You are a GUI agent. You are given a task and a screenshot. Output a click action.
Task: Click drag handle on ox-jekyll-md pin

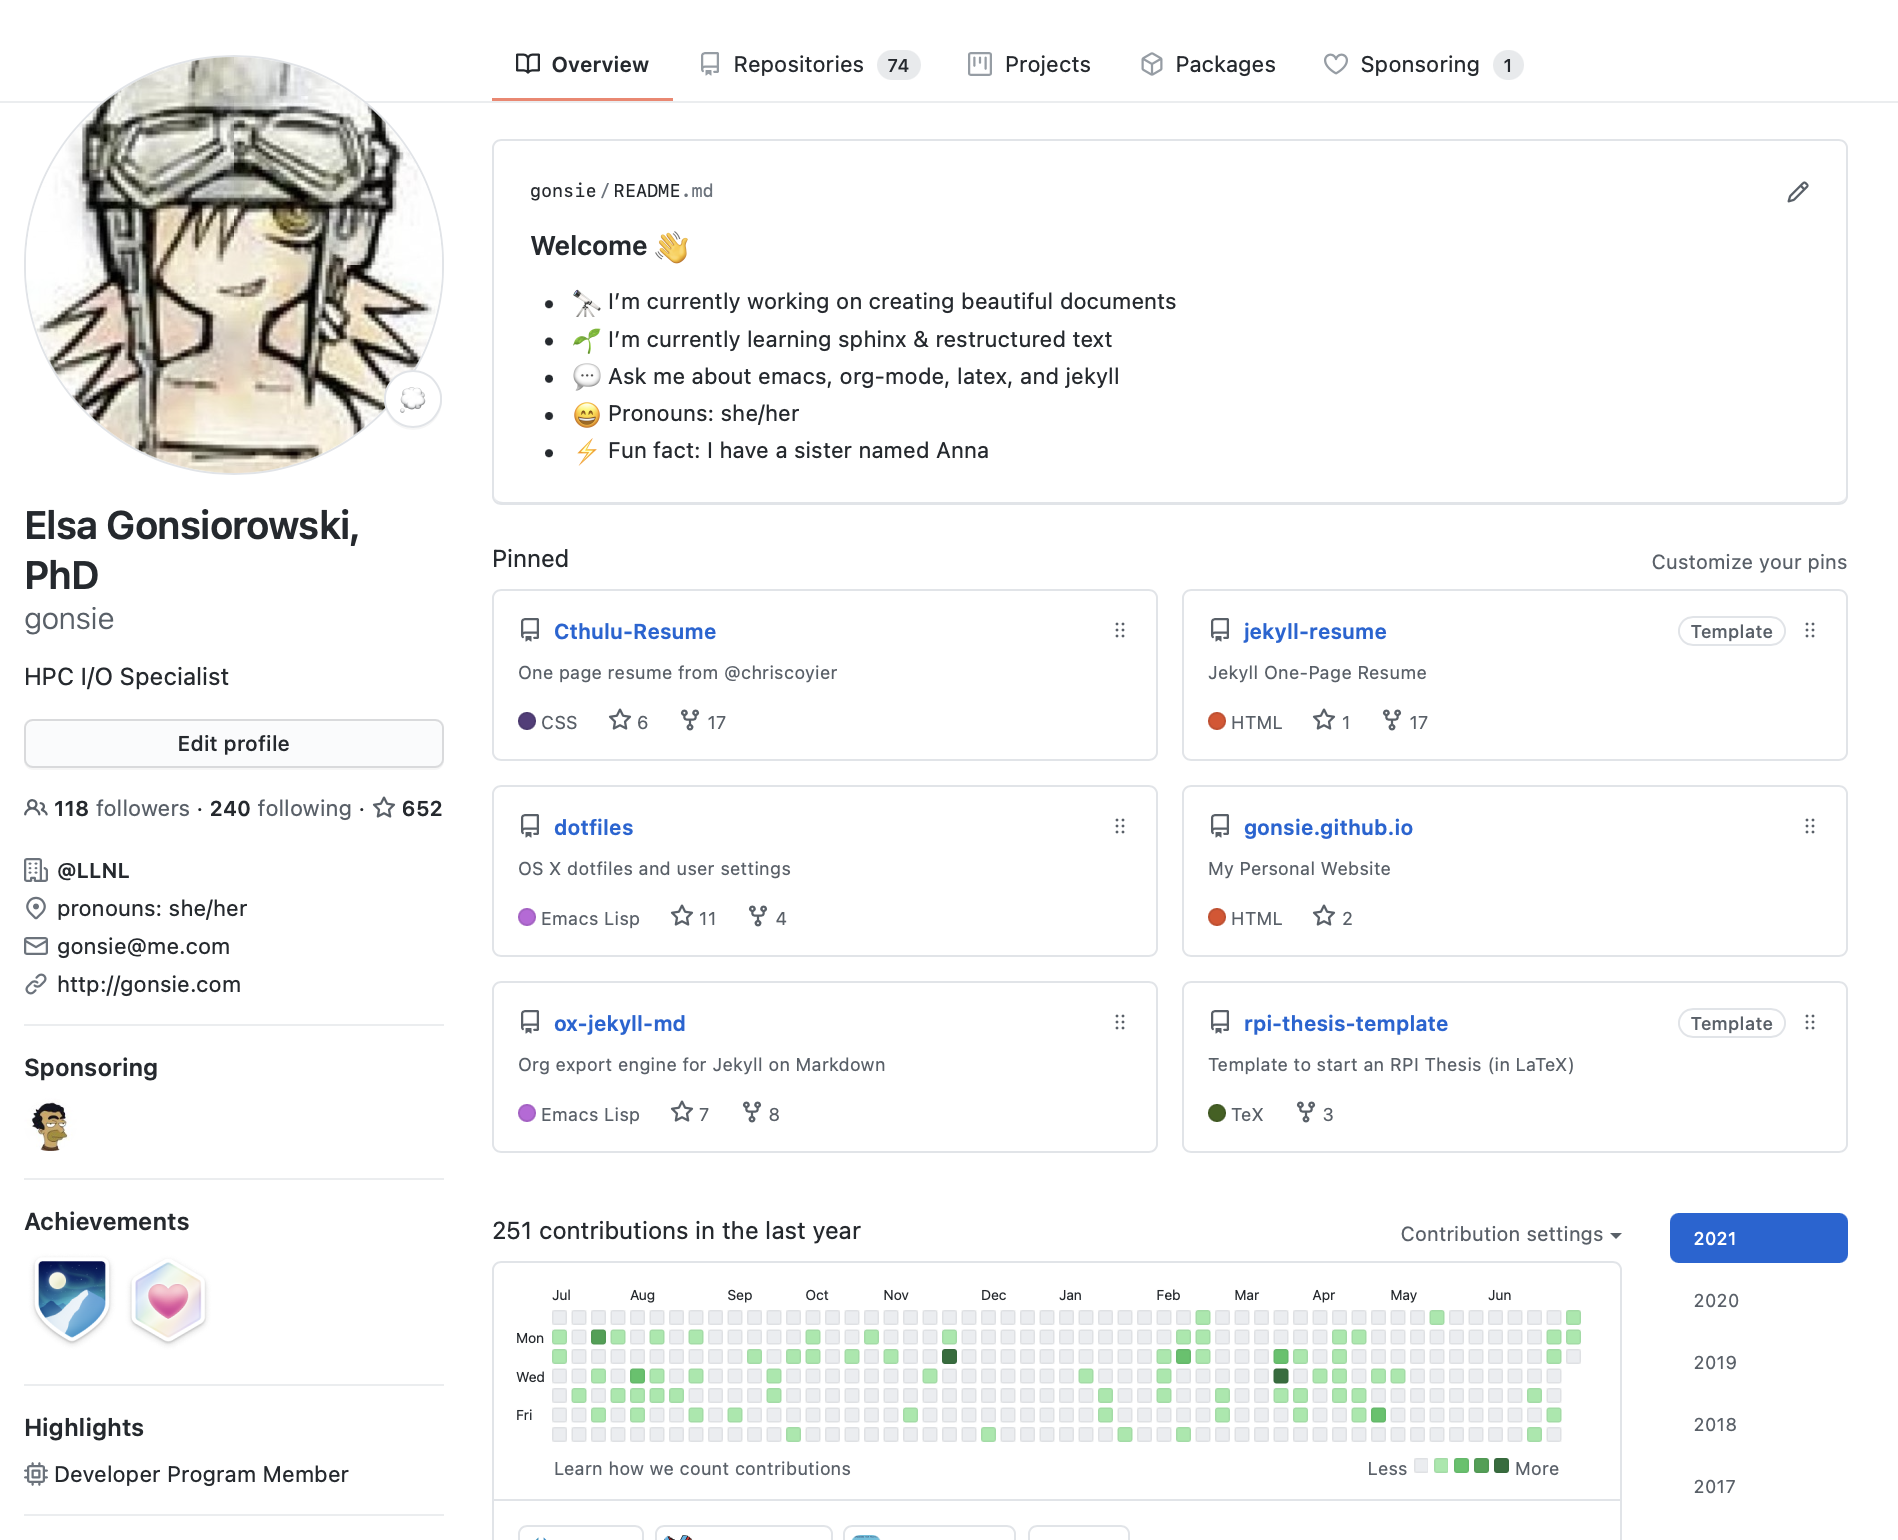(1120, 1022)
